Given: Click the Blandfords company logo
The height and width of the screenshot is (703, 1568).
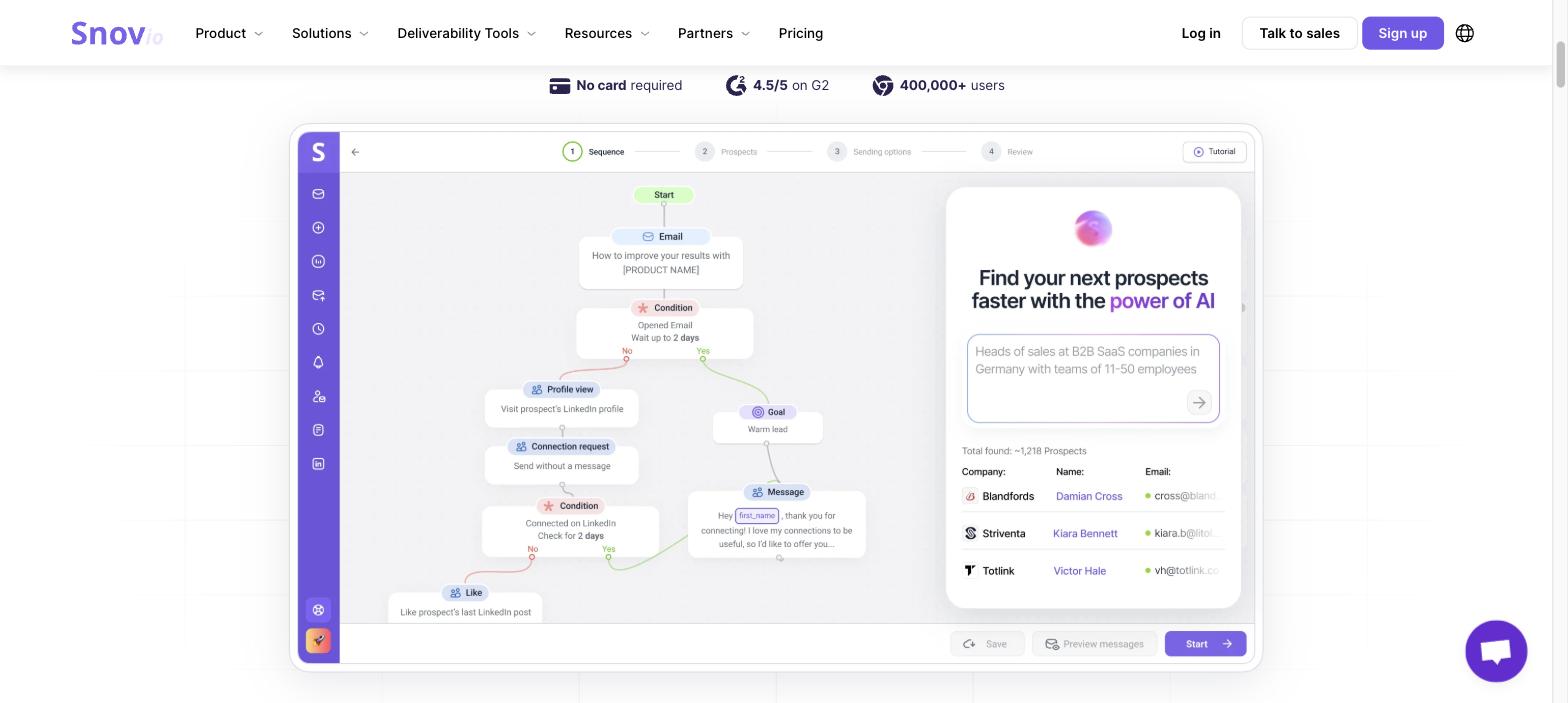Looking at the screenshot, I should pos(970,496).
